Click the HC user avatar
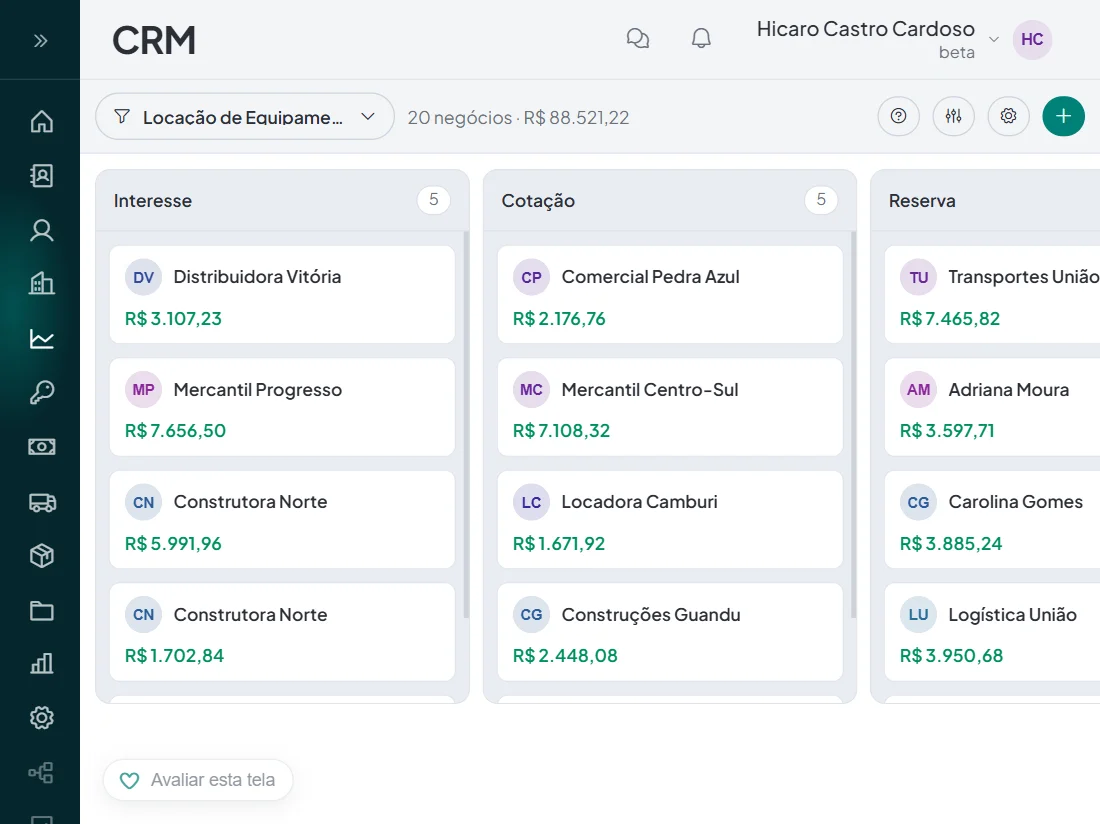 pos(1032,39)
